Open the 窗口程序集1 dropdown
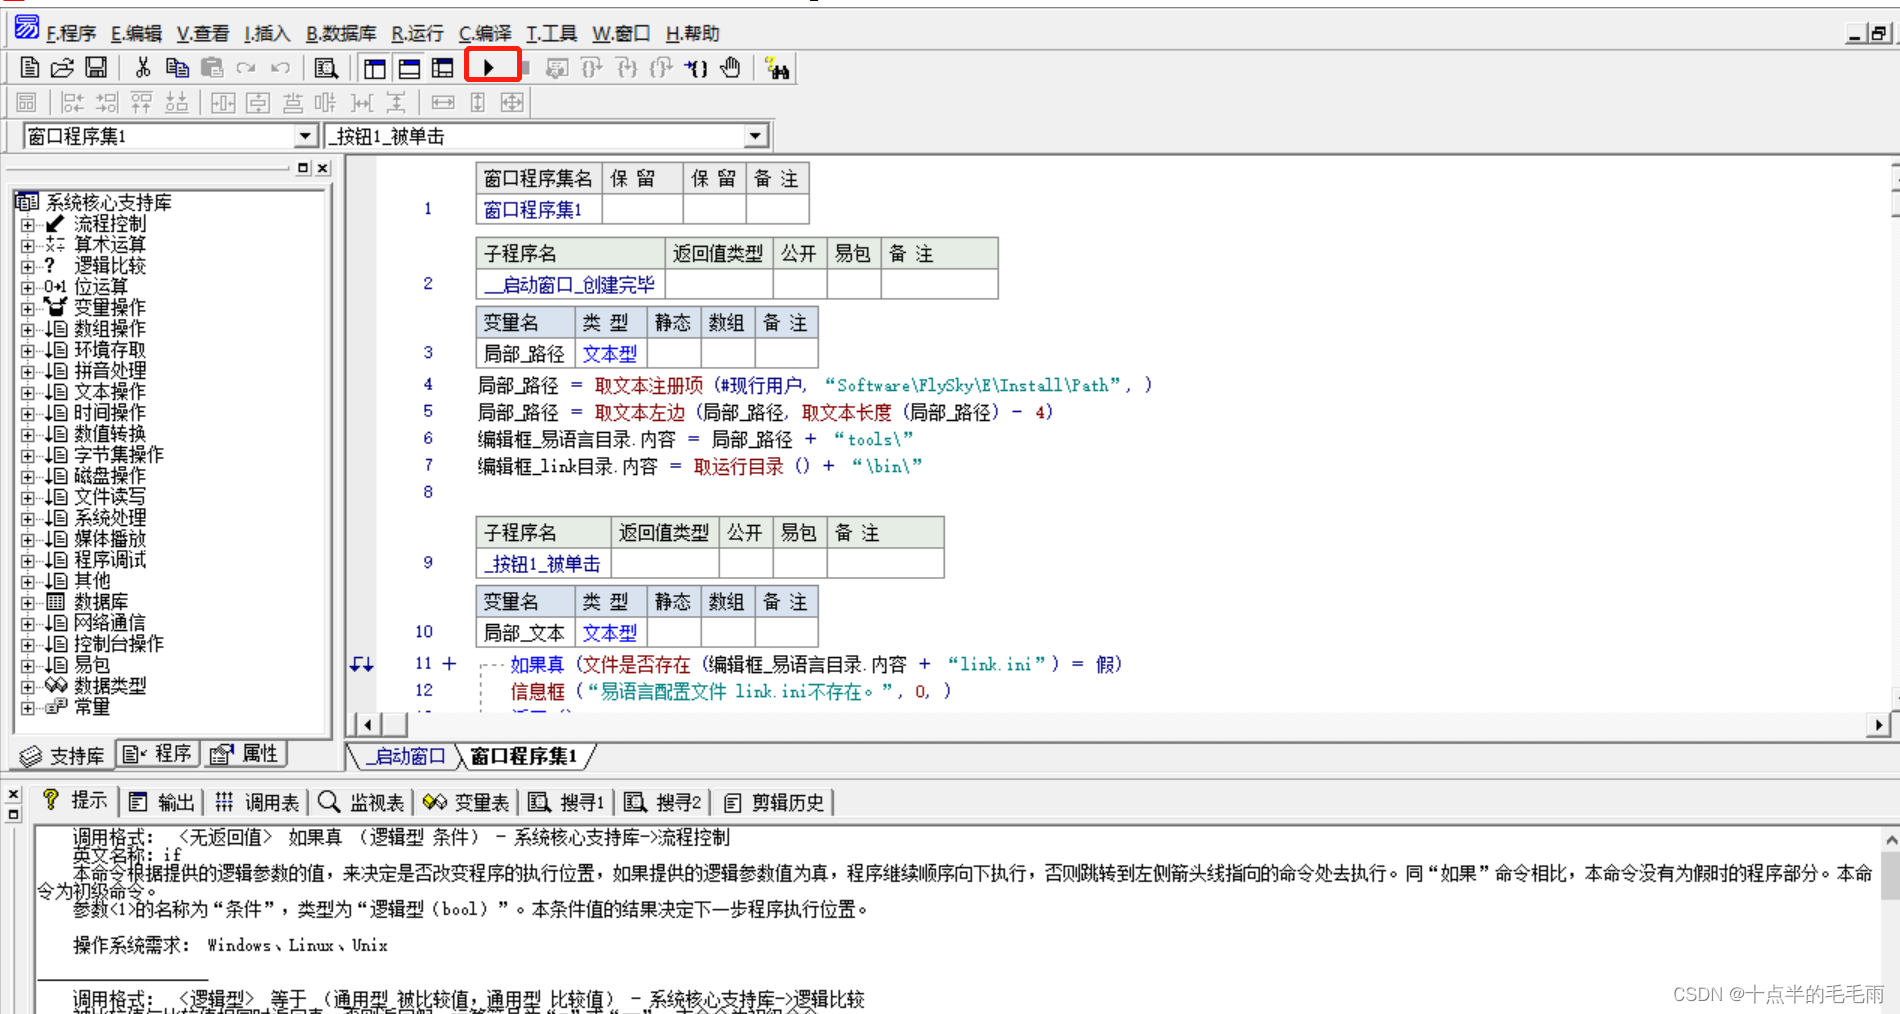Image resolution: width=1900 pixels, height=1014 pixels. [x=304, y=135]
